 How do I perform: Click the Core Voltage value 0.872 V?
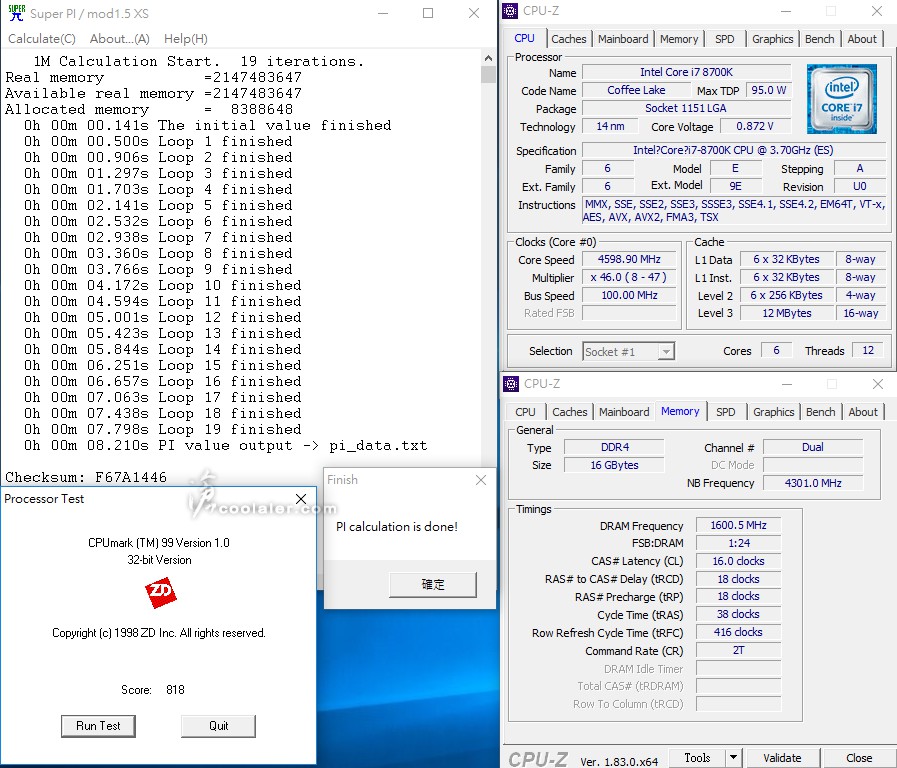(x=755, y=126)
